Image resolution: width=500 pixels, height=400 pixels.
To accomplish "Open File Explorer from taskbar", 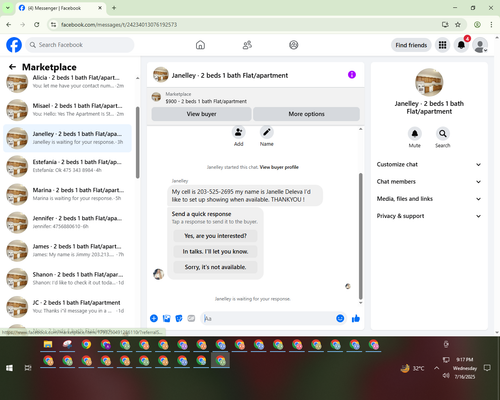I will coord(48,345).
